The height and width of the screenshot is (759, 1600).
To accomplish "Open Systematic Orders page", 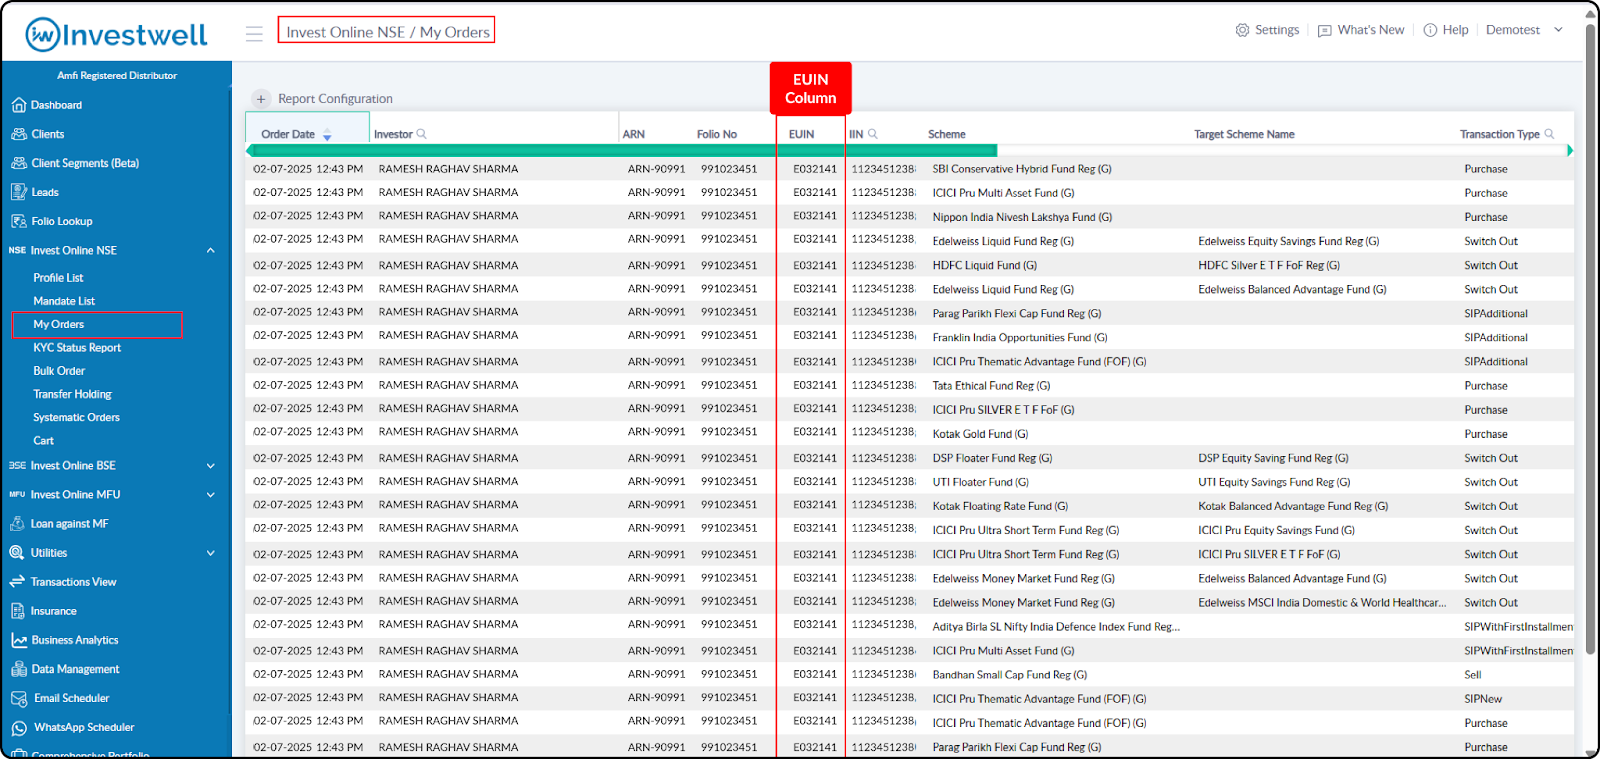I will (x=76, y=418).
